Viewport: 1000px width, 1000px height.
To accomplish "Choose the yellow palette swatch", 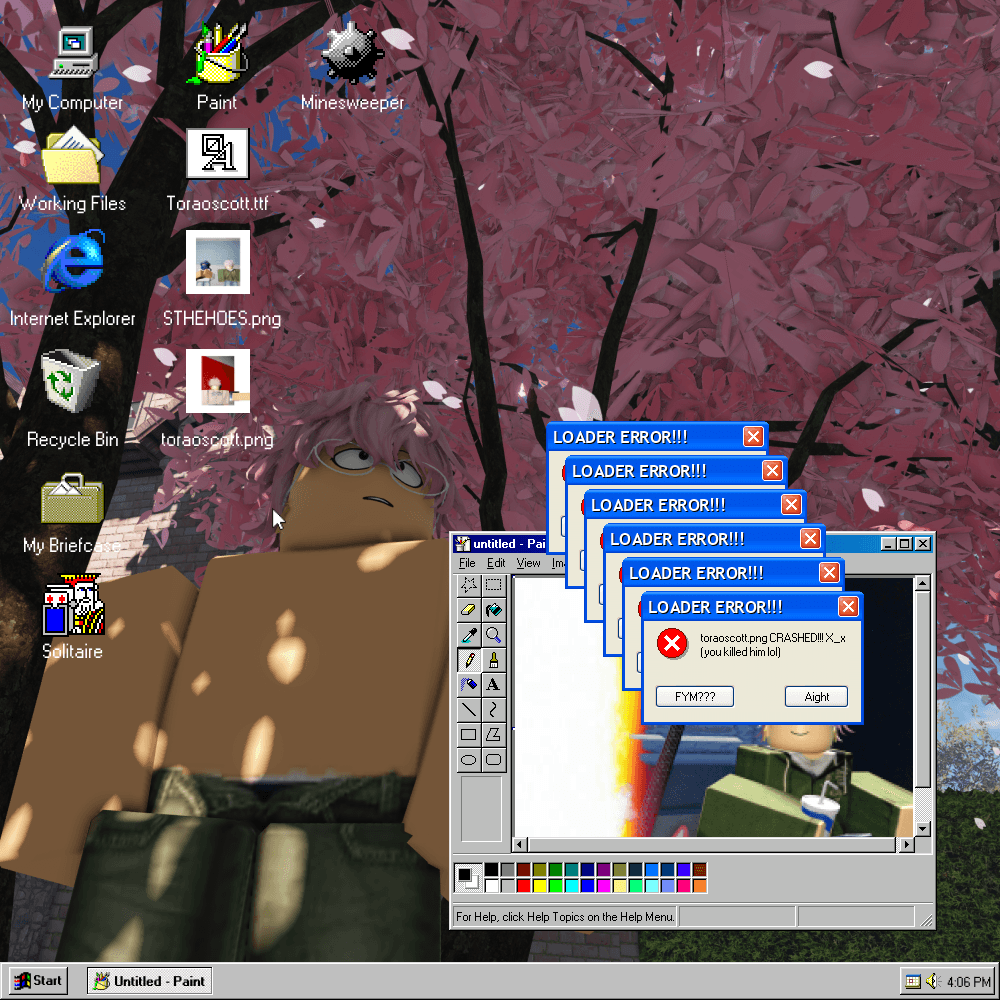I will (540, 885).
